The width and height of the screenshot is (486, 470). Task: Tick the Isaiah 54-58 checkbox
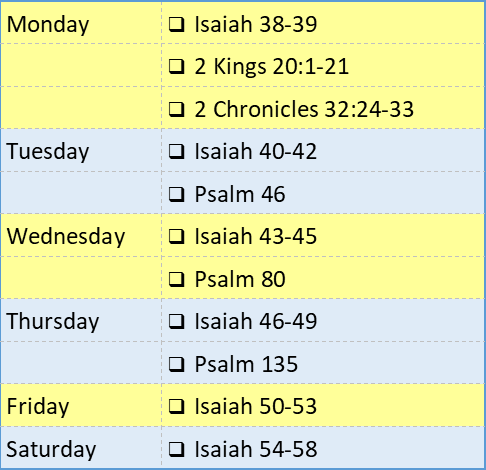point(176,449)
